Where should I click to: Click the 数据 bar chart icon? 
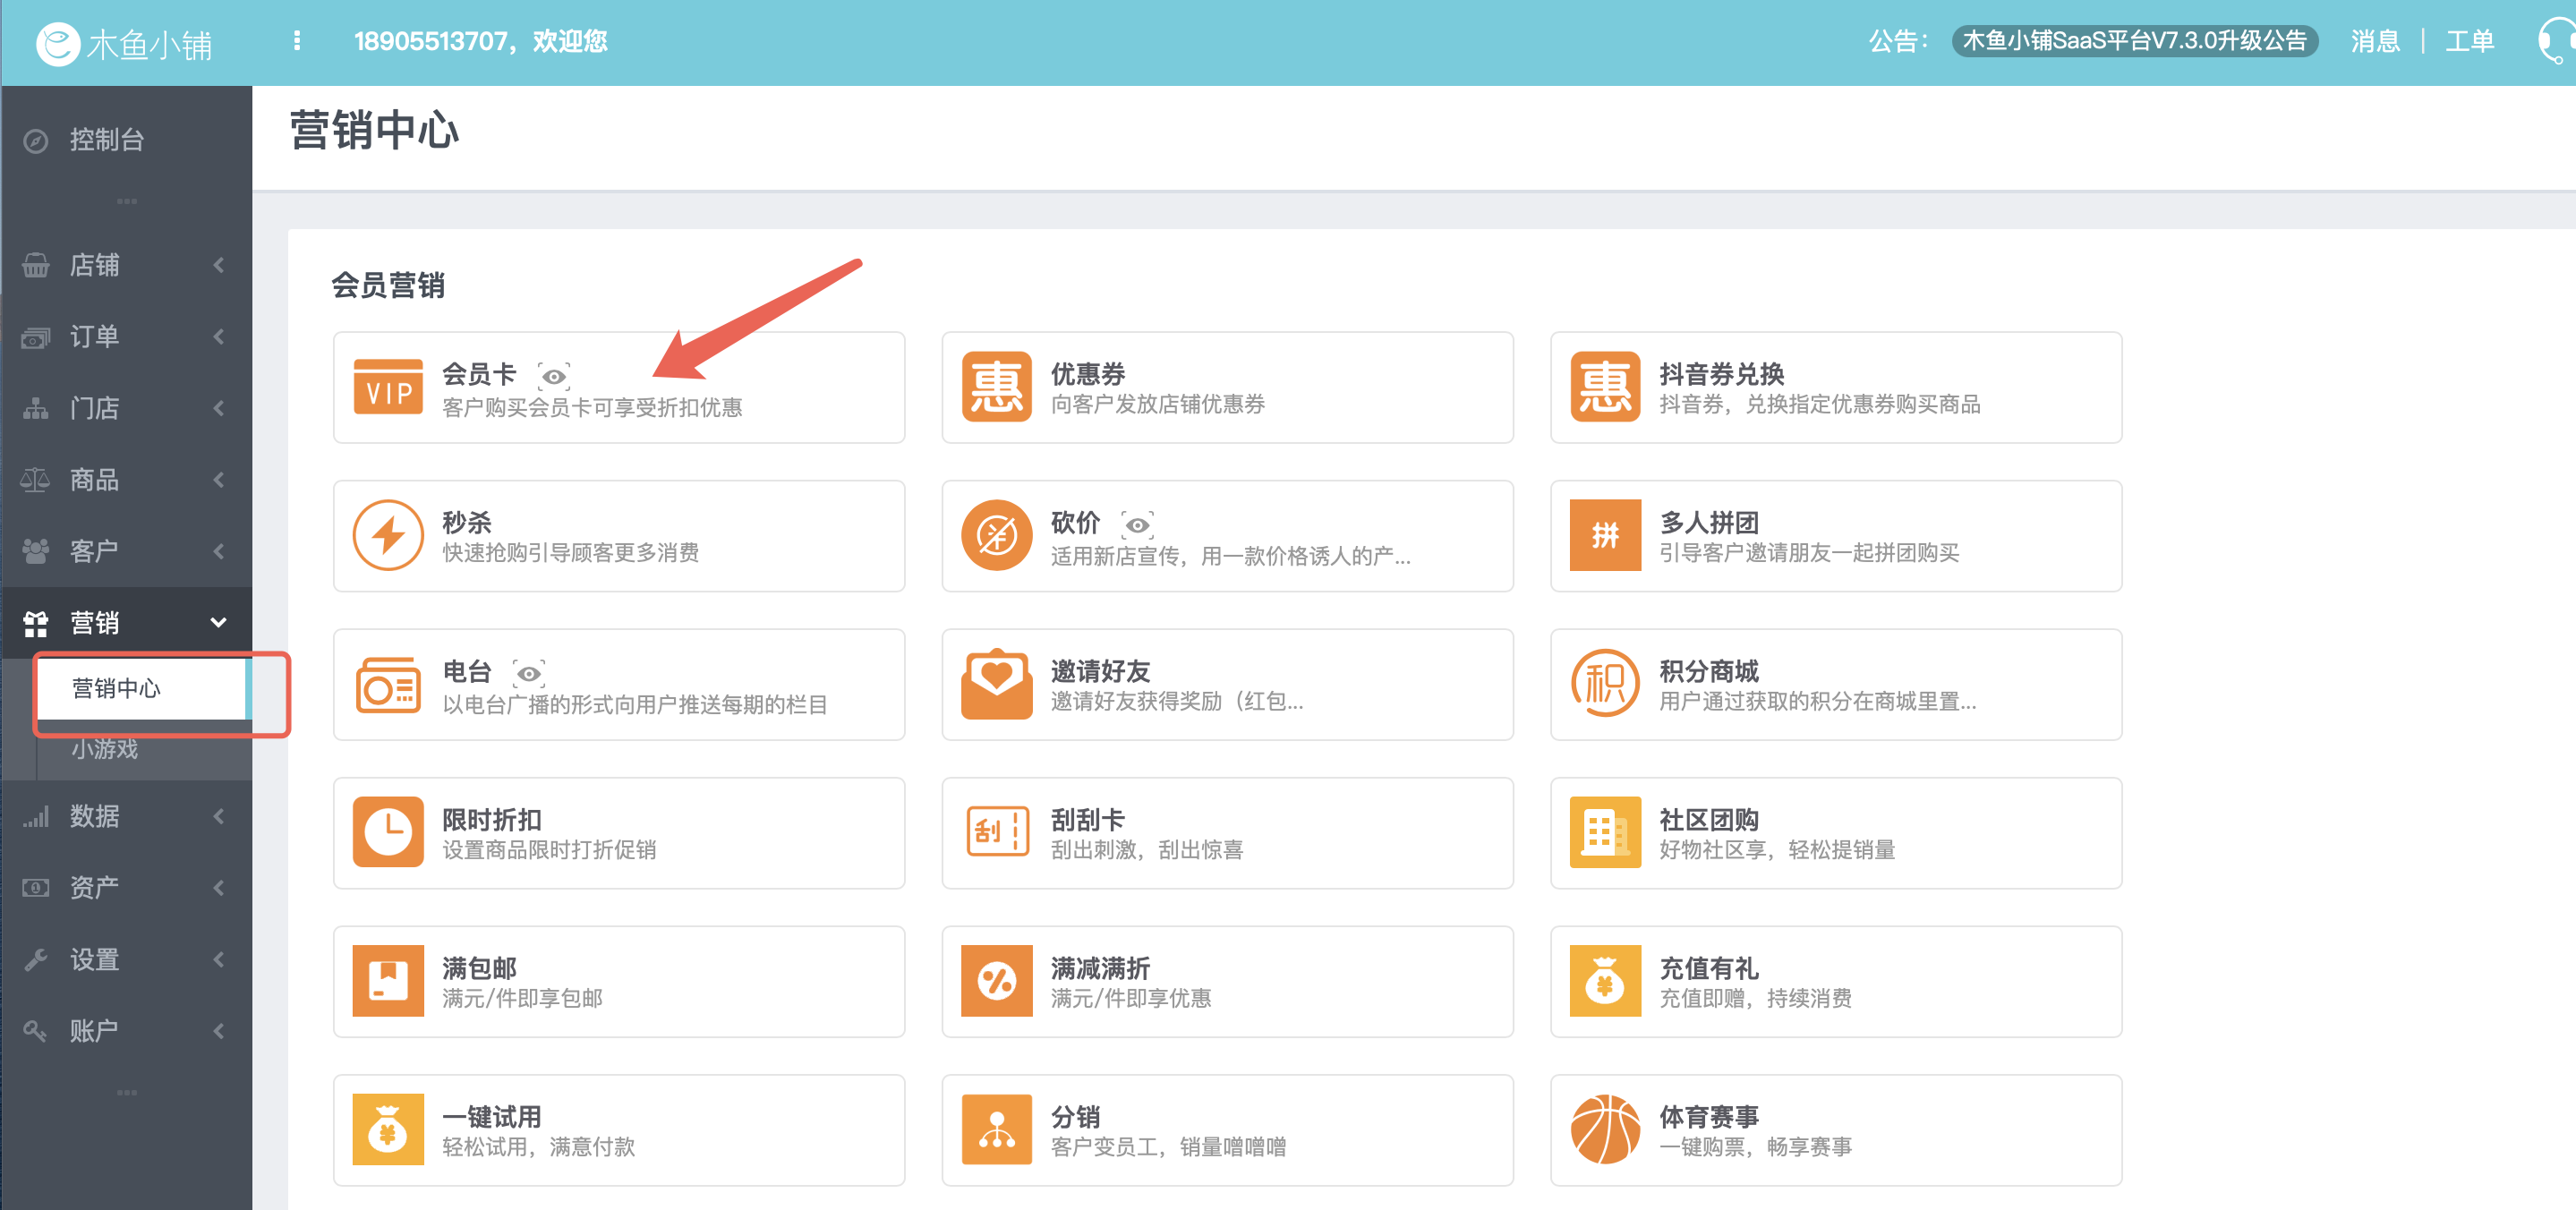point(35,816)
